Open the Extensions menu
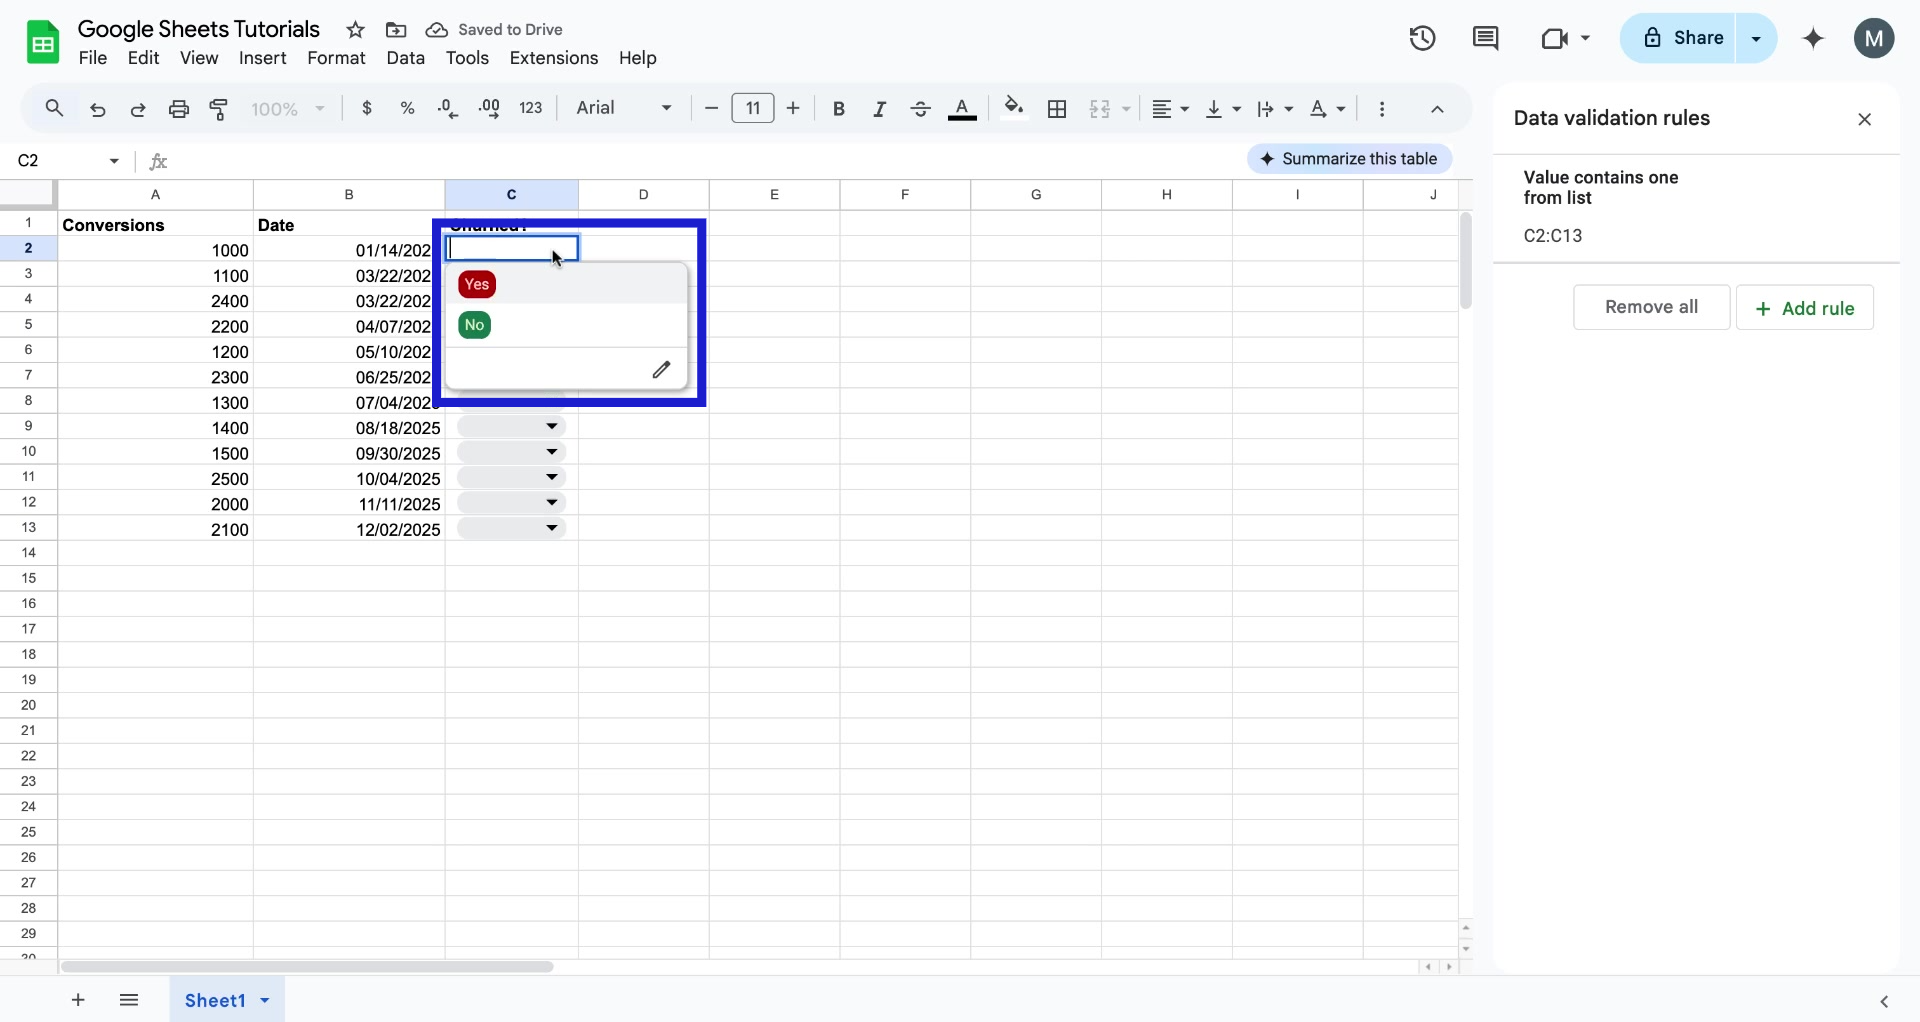 554,59
